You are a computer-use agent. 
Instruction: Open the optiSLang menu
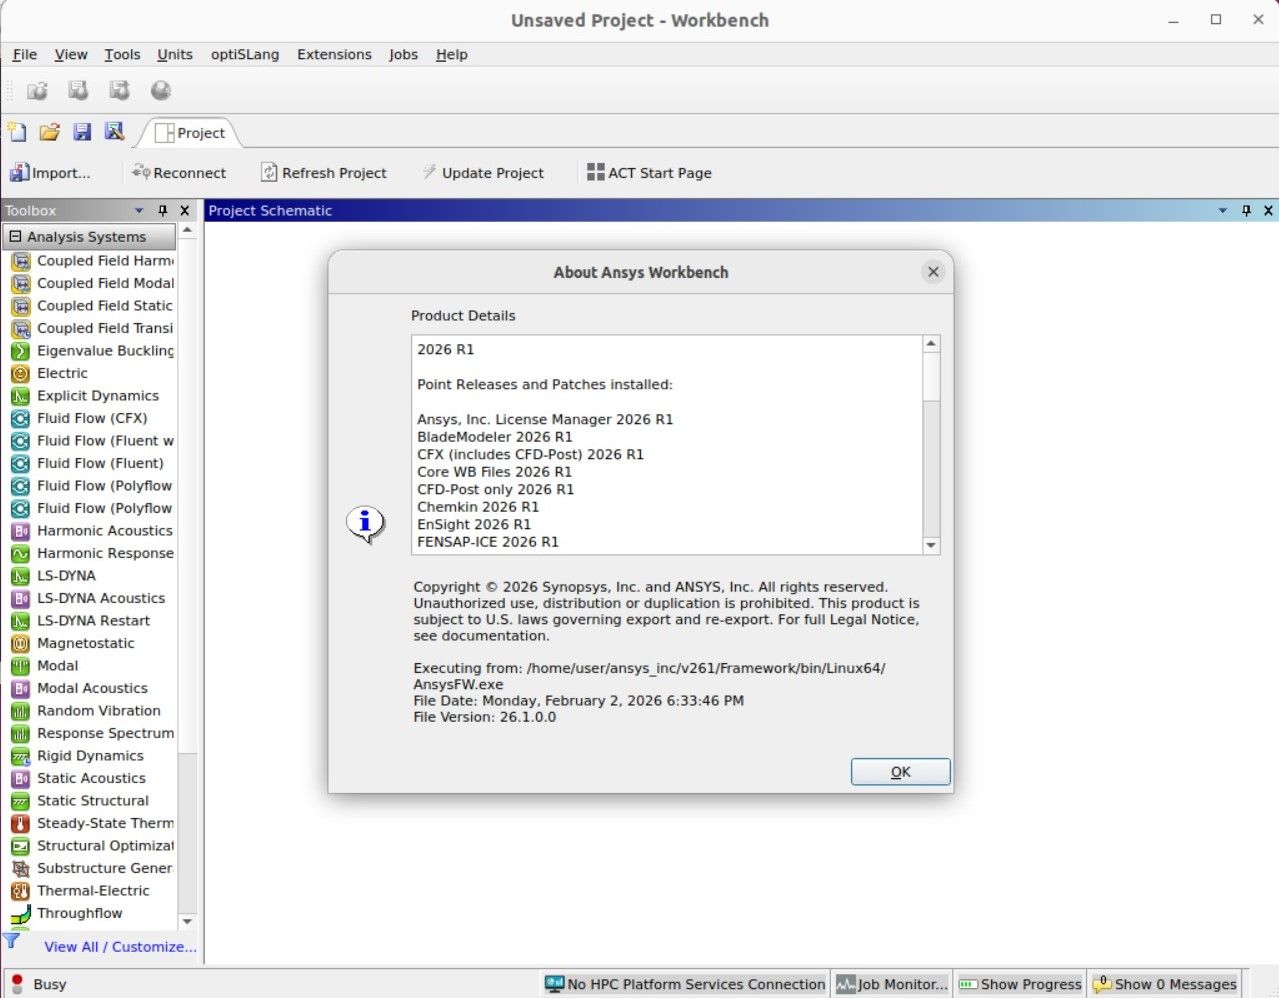pos(245,55)
